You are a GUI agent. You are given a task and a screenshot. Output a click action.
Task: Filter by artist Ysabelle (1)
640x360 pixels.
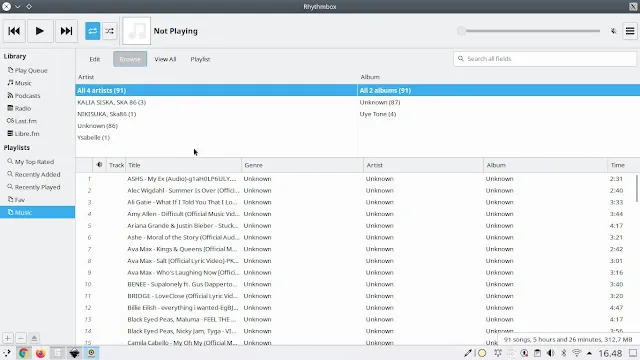point(216,138)
